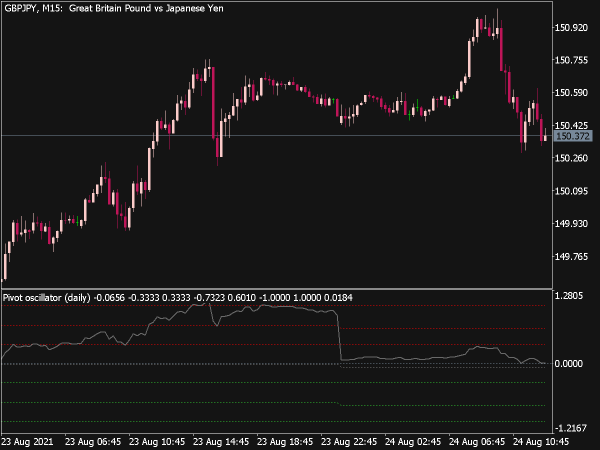Click time axis label 24 Aug 02:45

point(412,442)
